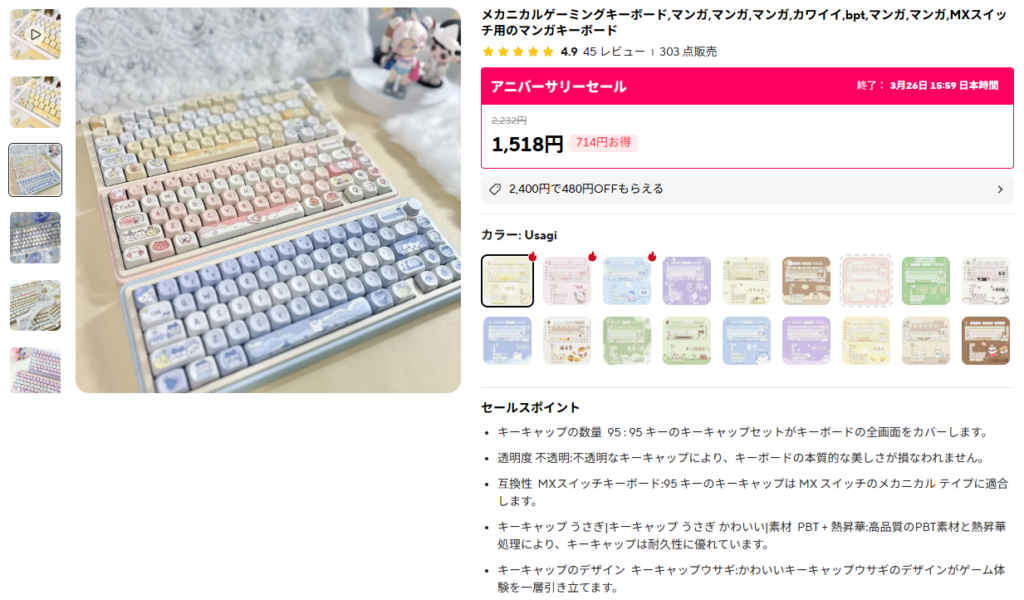Image resolution: width=1024 pixels, height=600 pixels.
Task: Expand the 2,400円で480円OFF coupon chevron
Action: coord(1000,189)
